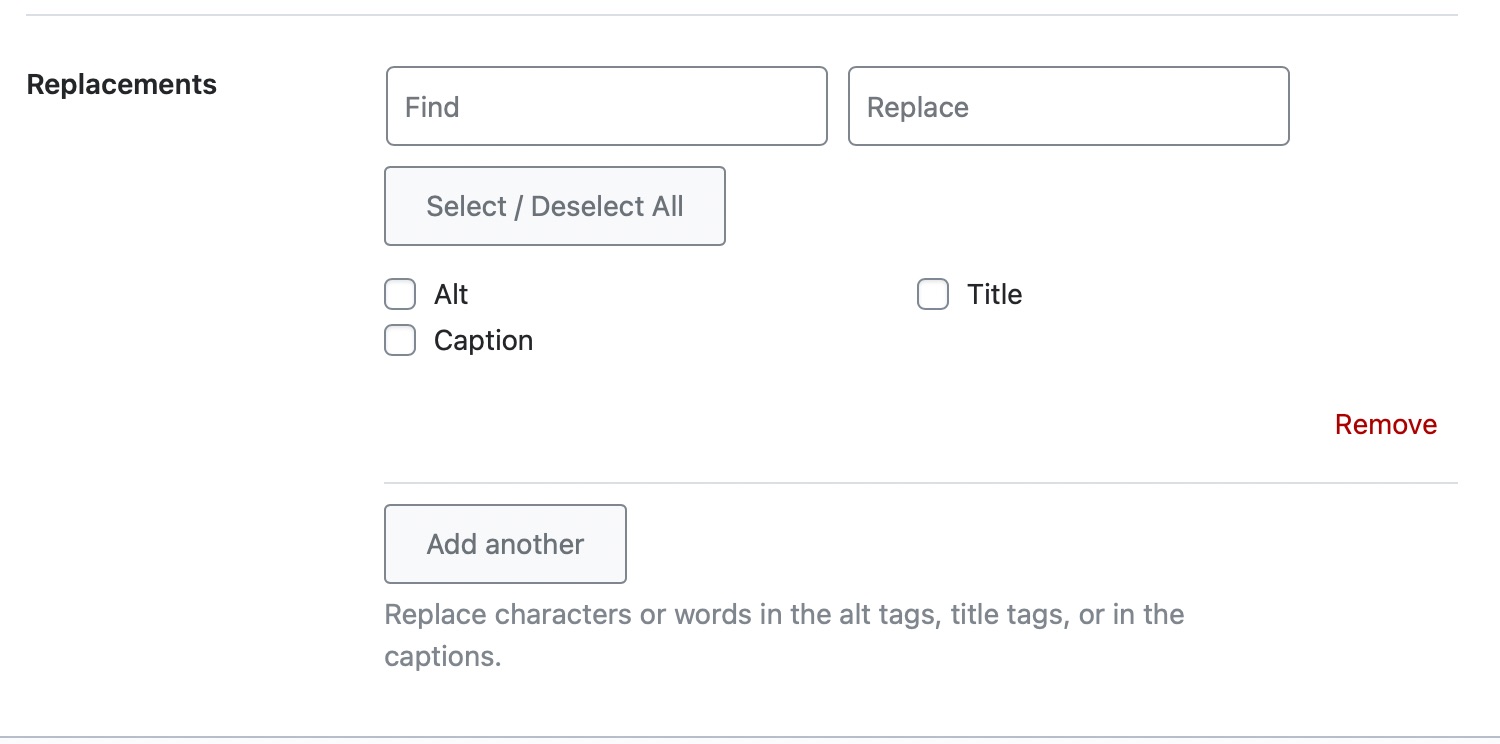Check the Caption checkbox

tap(400, 340)
